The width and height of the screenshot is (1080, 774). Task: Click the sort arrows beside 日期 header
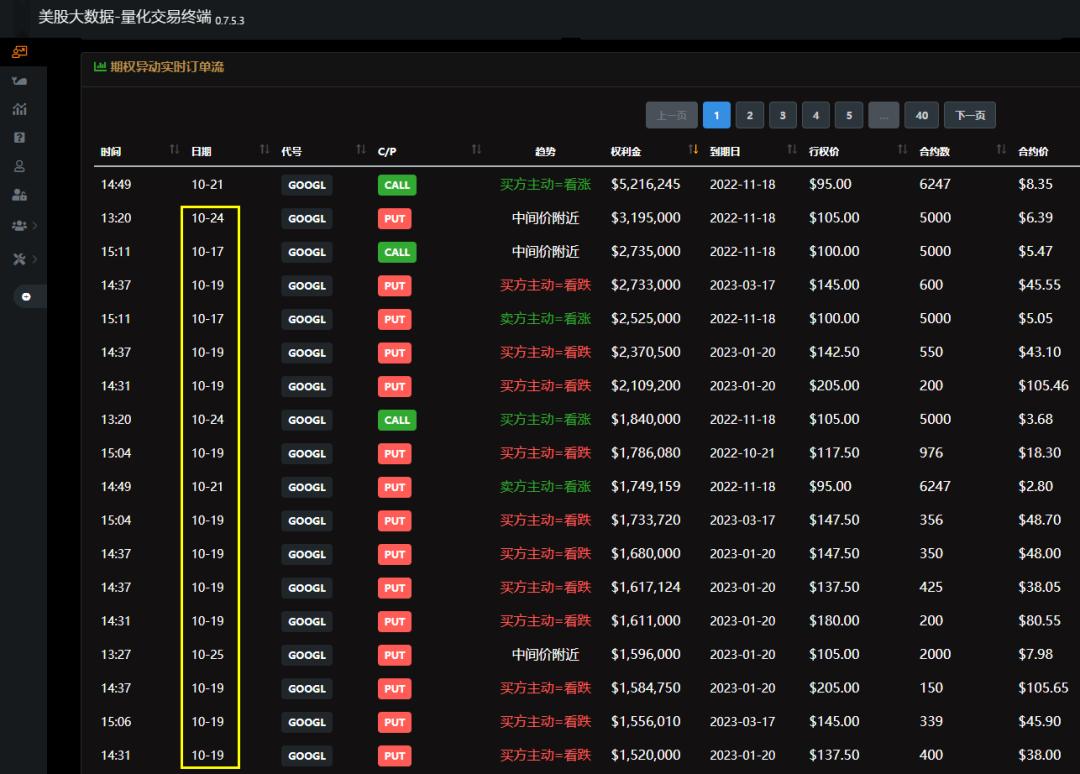[264, 149]
